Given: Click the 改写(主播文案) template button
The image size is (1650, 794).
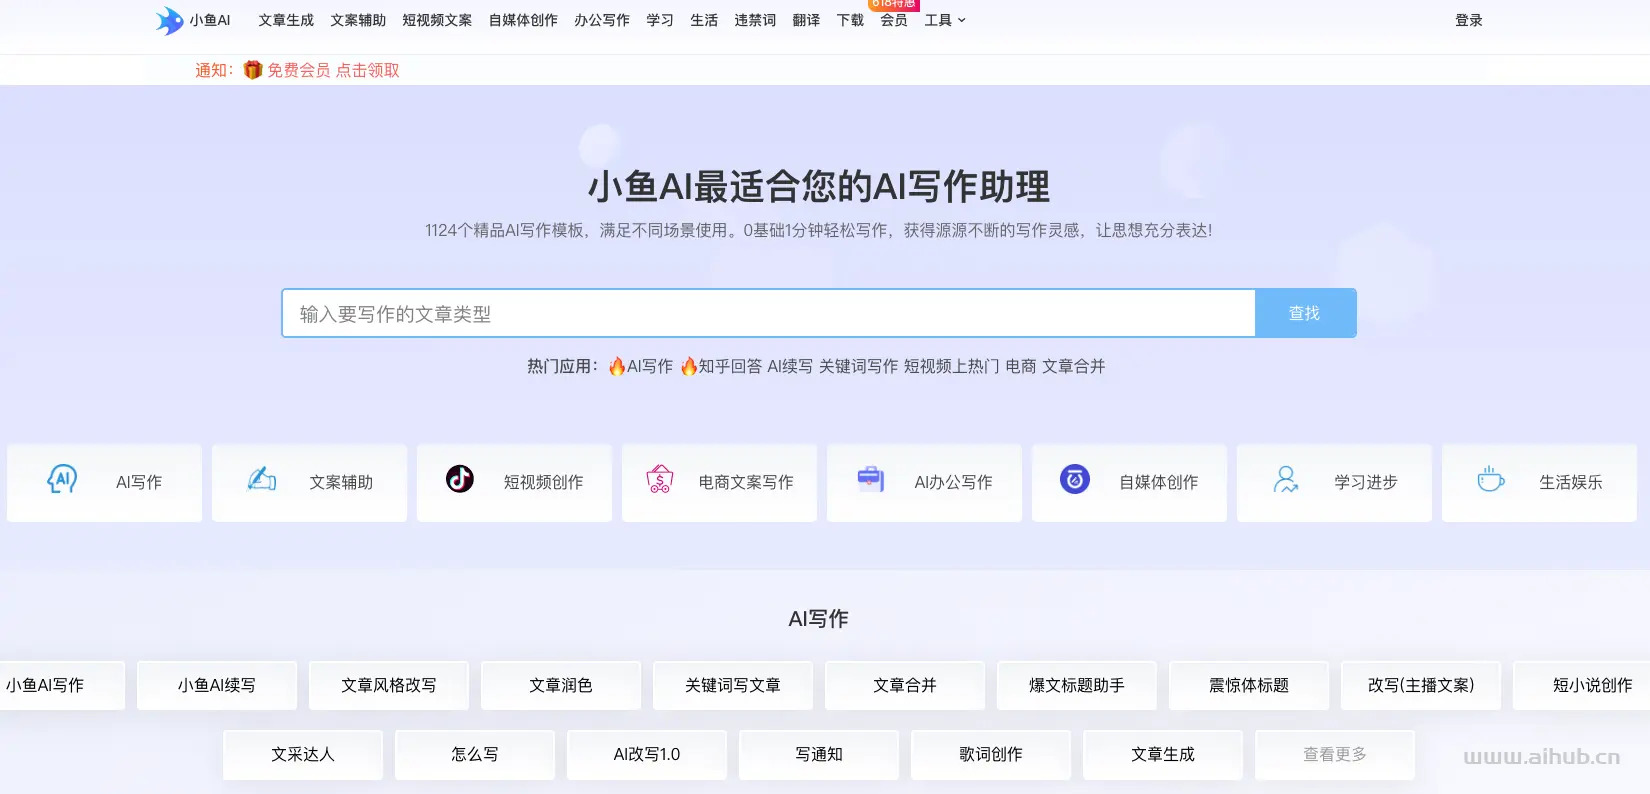Looking at the screenshot, I should pos(1421,685).
